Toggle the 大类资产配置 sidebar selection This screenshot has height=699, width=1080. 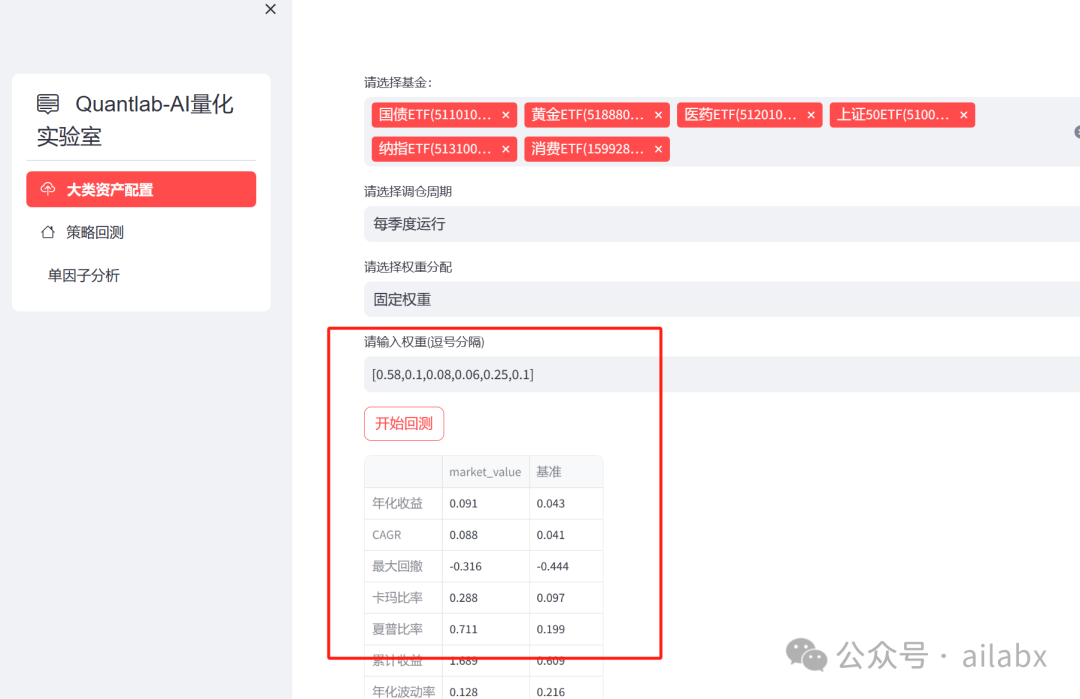pyautogui.click(x=141, y=188)
